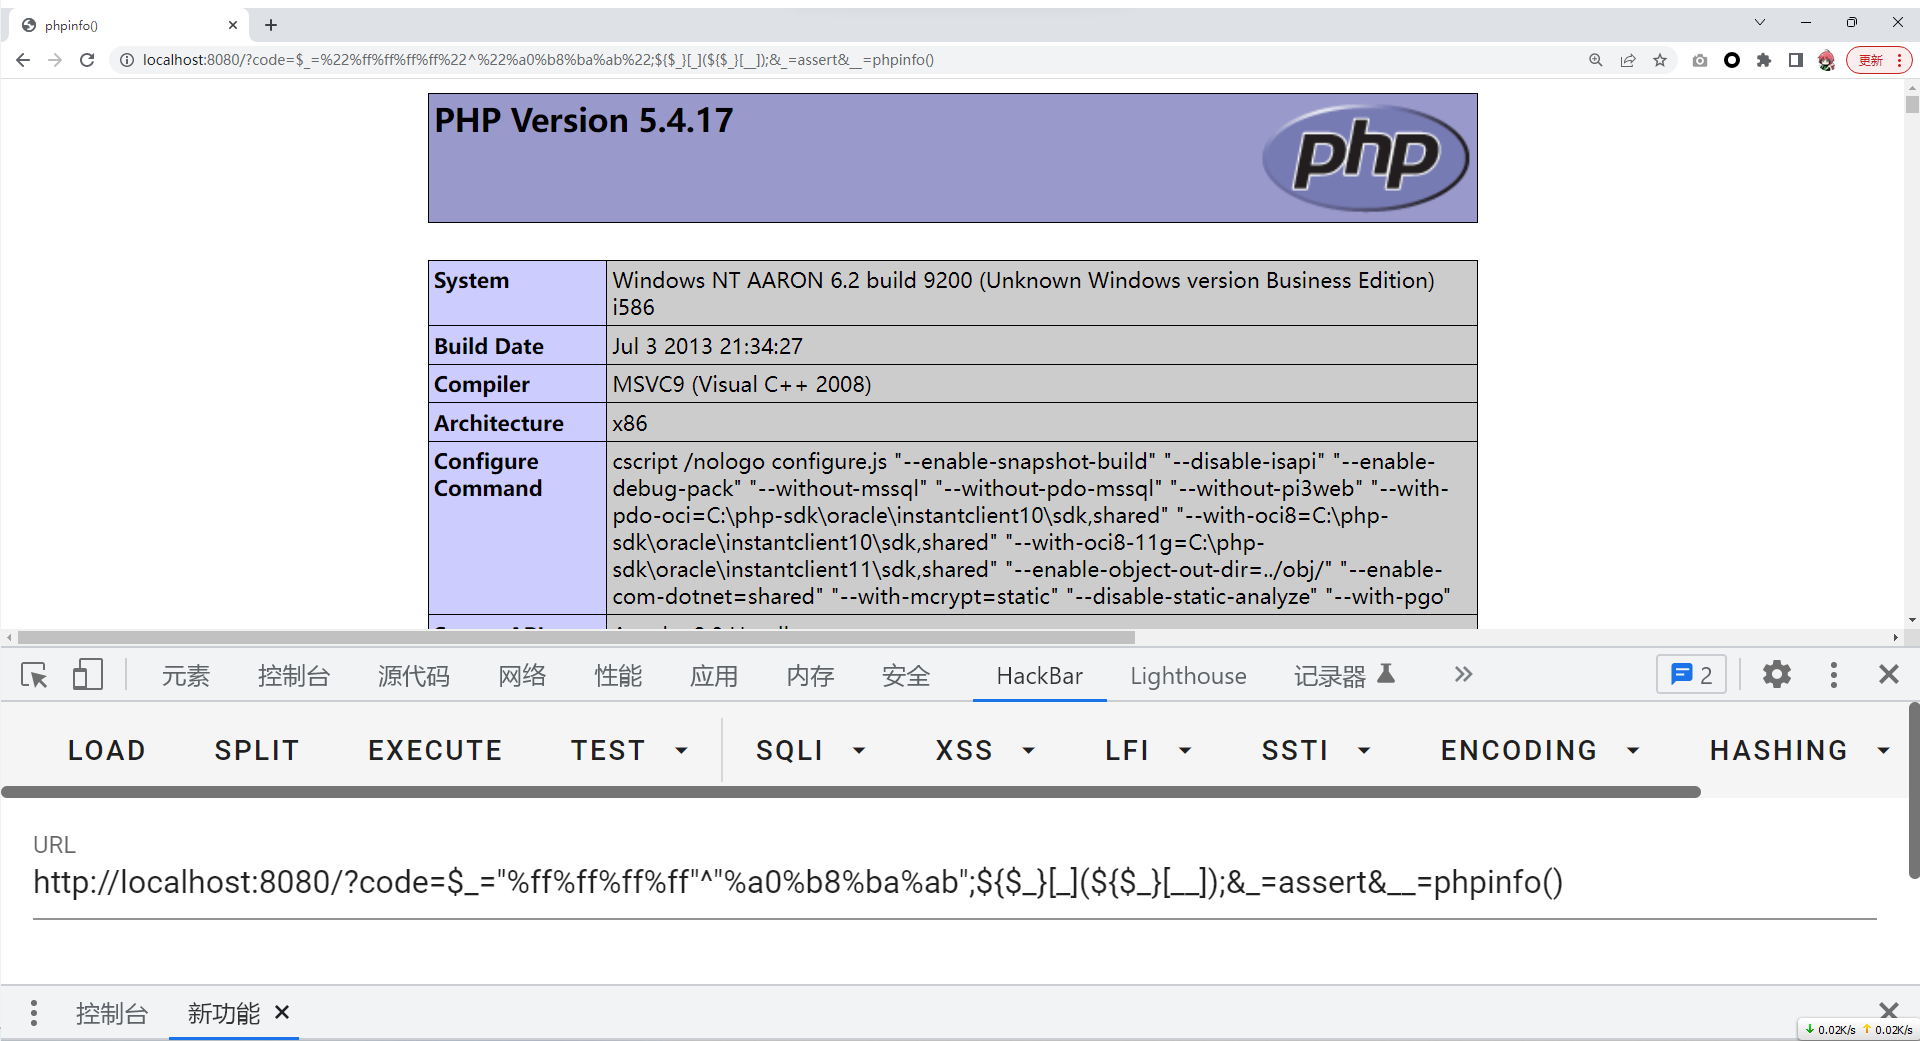Expand the ENCODING dropdown menu
1920x1041 pixels.
pyautogui.click(x=1539, y=750)
